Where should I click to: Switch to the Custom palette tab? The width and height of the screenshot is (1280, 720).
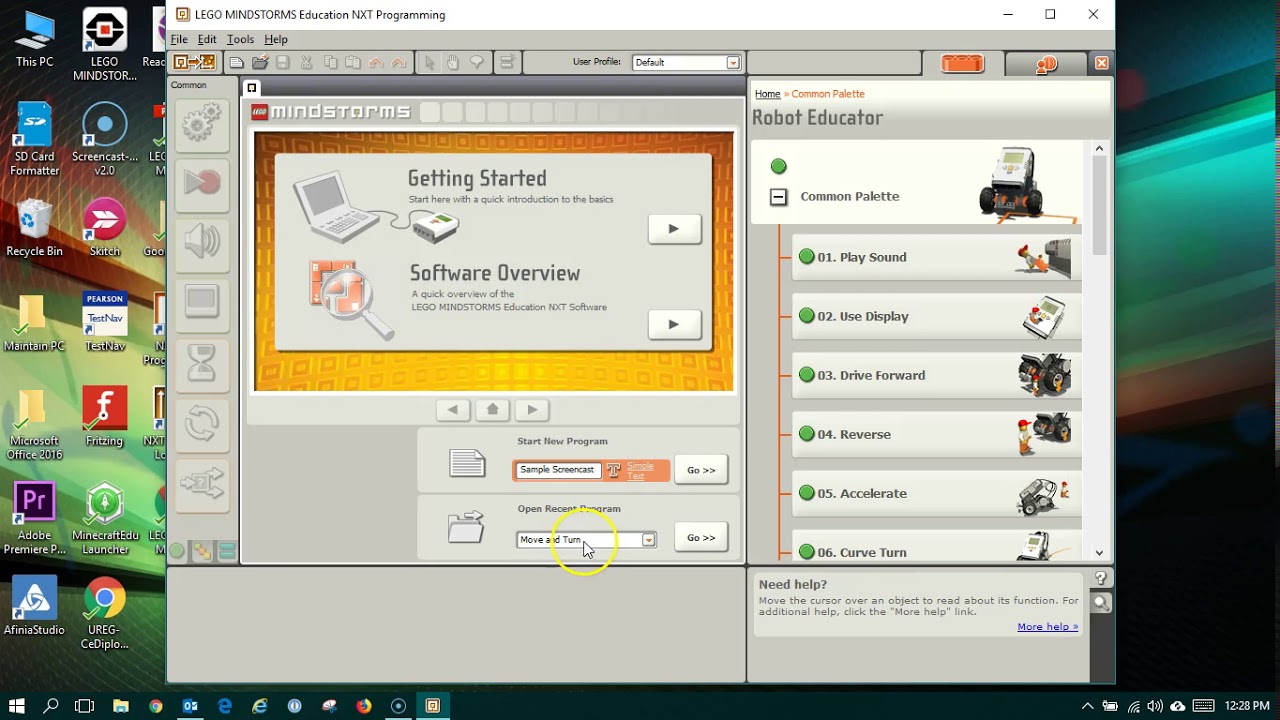pyautogui.click(x=227, y=551)
